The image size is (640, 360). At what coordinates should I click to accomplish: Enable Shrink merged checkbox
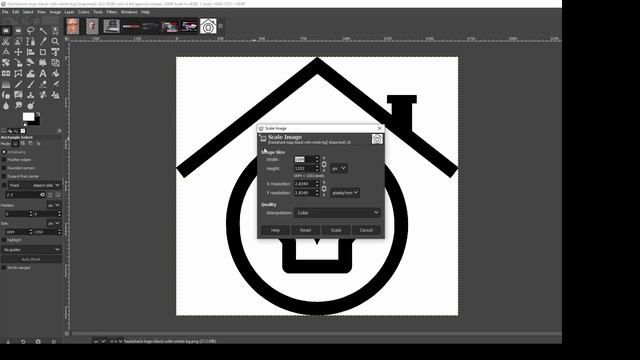pyautogui.click(x=4, y=268)
